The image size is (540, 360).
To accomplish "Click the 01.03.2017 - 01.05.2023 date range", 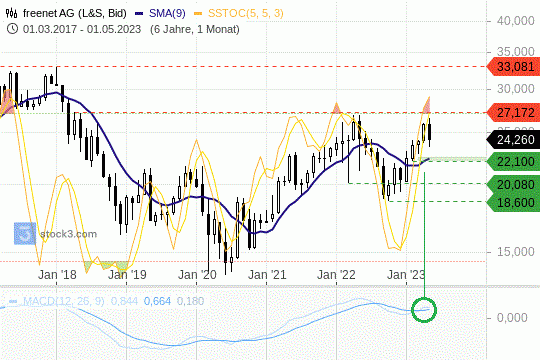I will 82,29.
